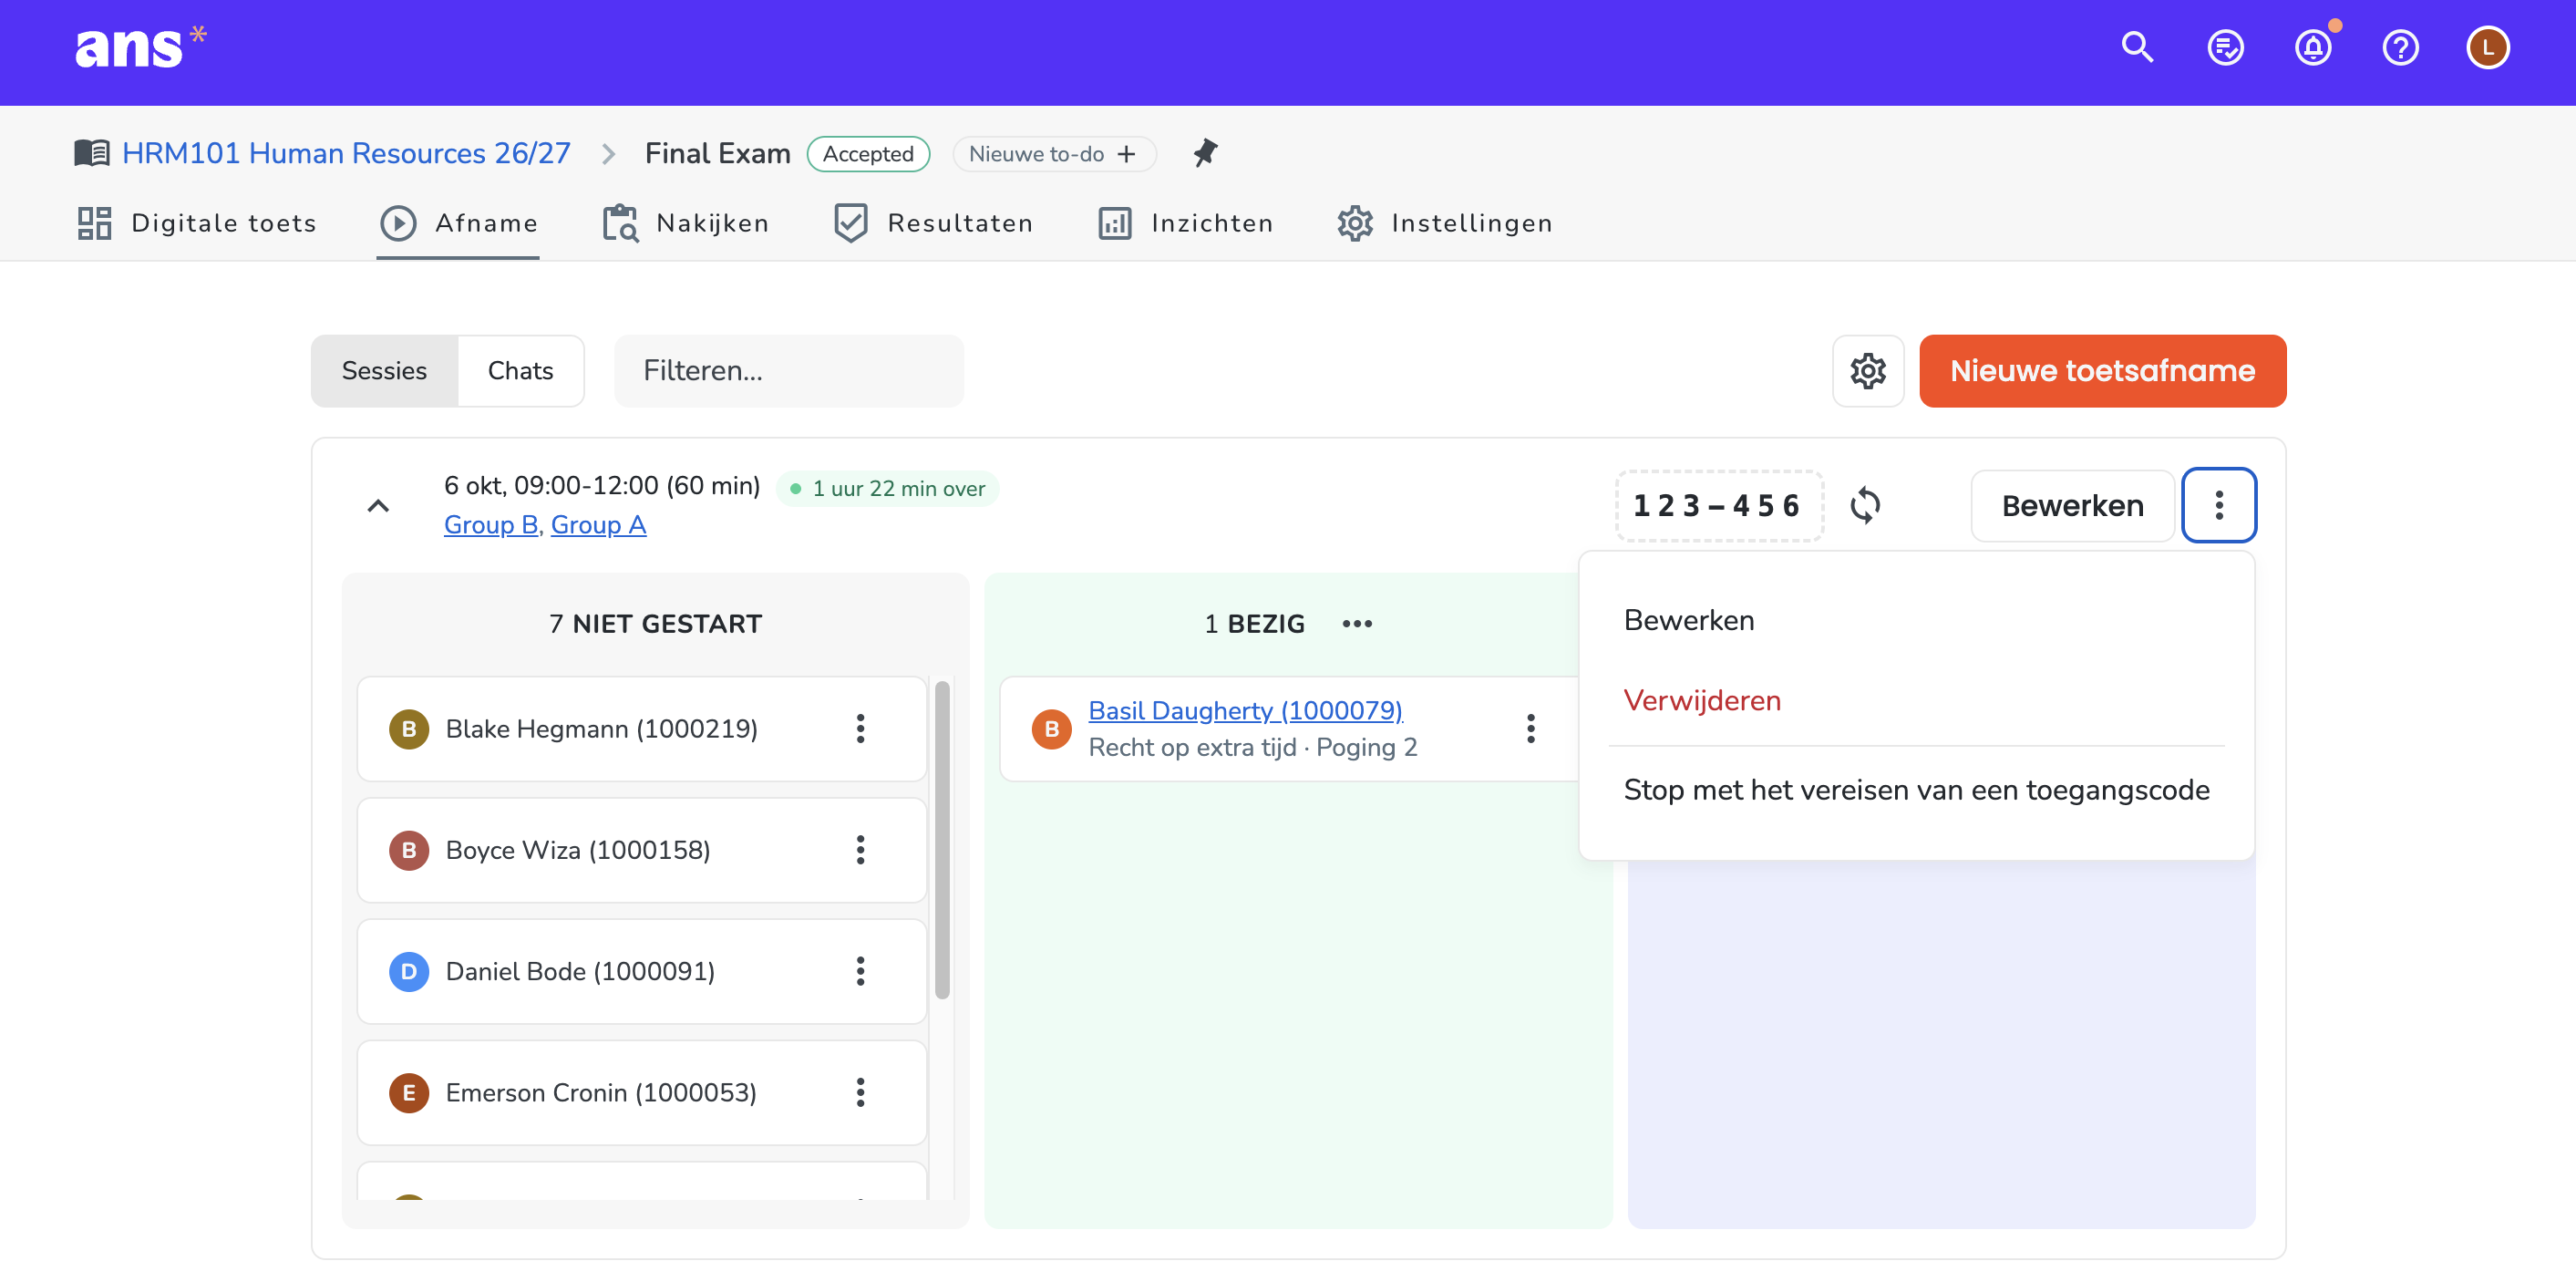Open the Inzichten tab
This screenshot has width=2576, height=1282.
[1186, 223]
